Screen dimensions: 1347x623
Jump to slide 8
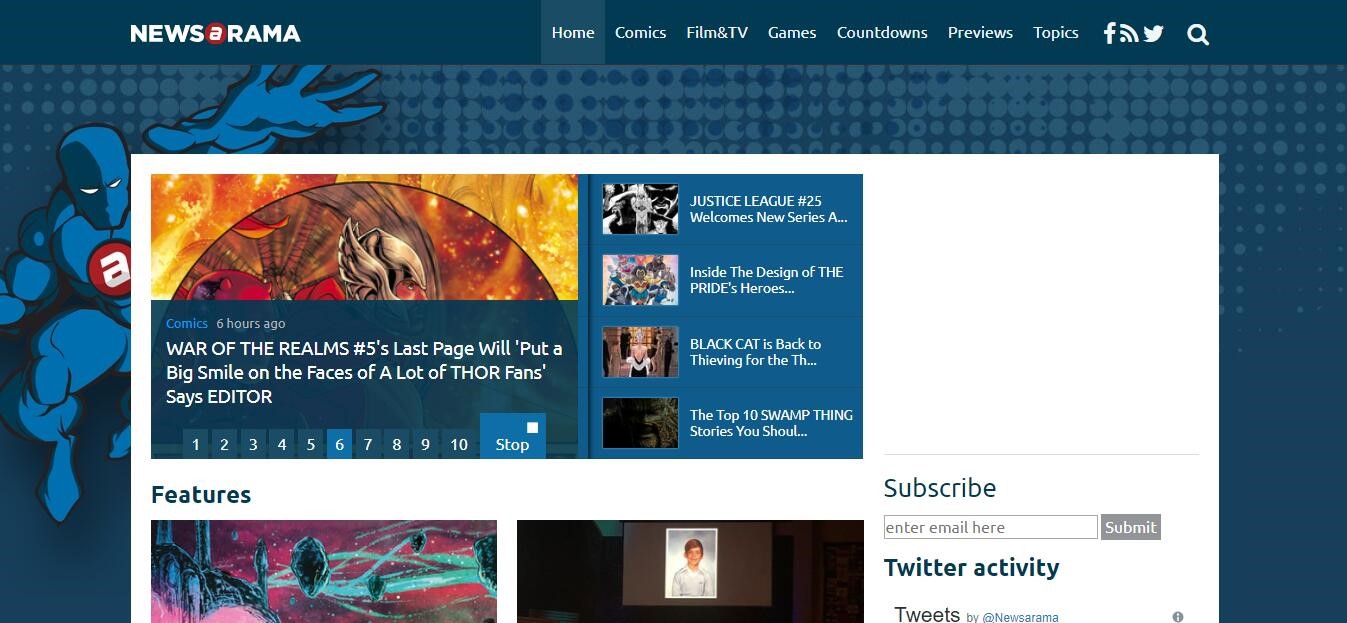coord(397,444)
